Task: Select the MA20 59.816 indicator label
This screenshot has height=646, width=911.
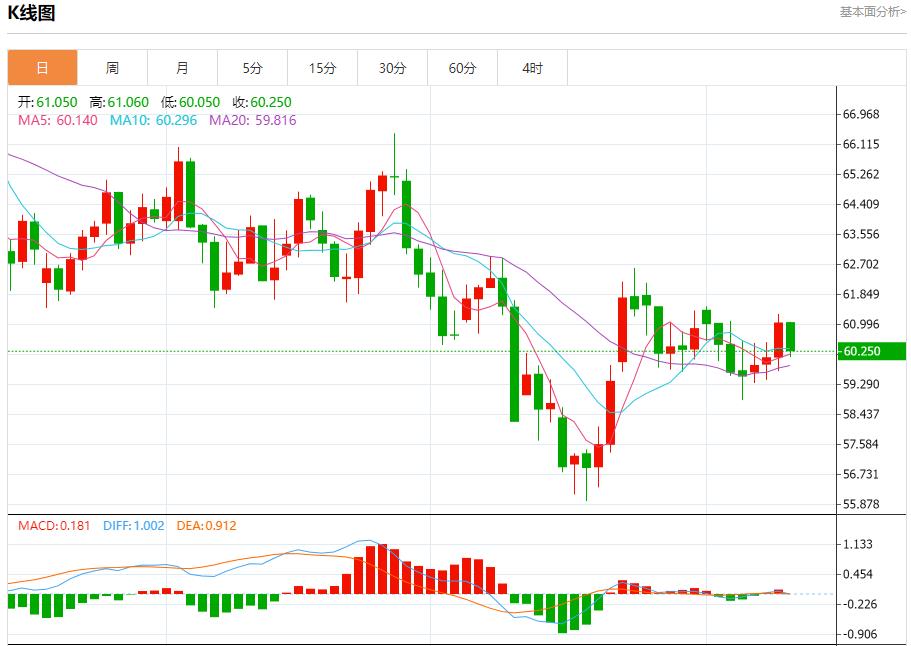Action: coord(252,120)
